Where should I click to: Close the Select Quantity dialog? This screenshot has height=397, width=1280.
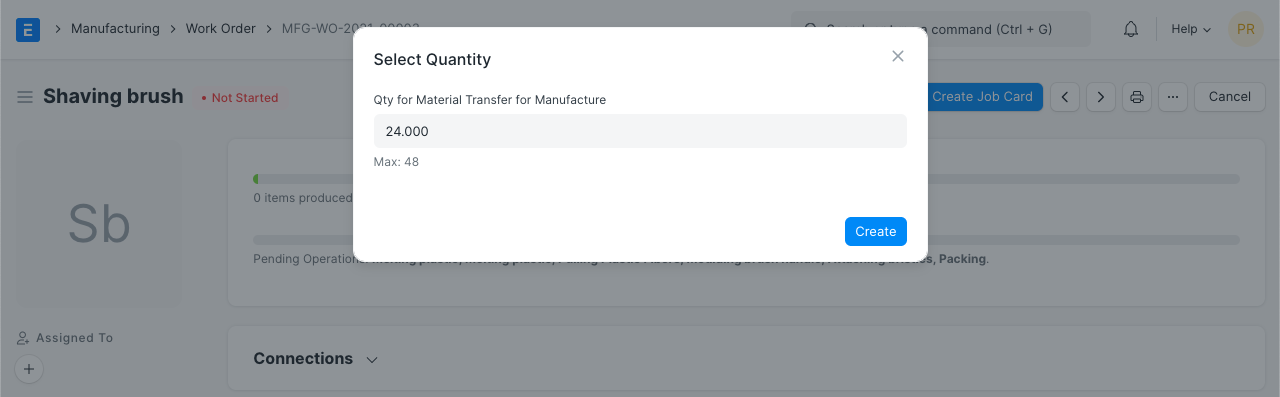pyautogui.click(x=898, y=56)
